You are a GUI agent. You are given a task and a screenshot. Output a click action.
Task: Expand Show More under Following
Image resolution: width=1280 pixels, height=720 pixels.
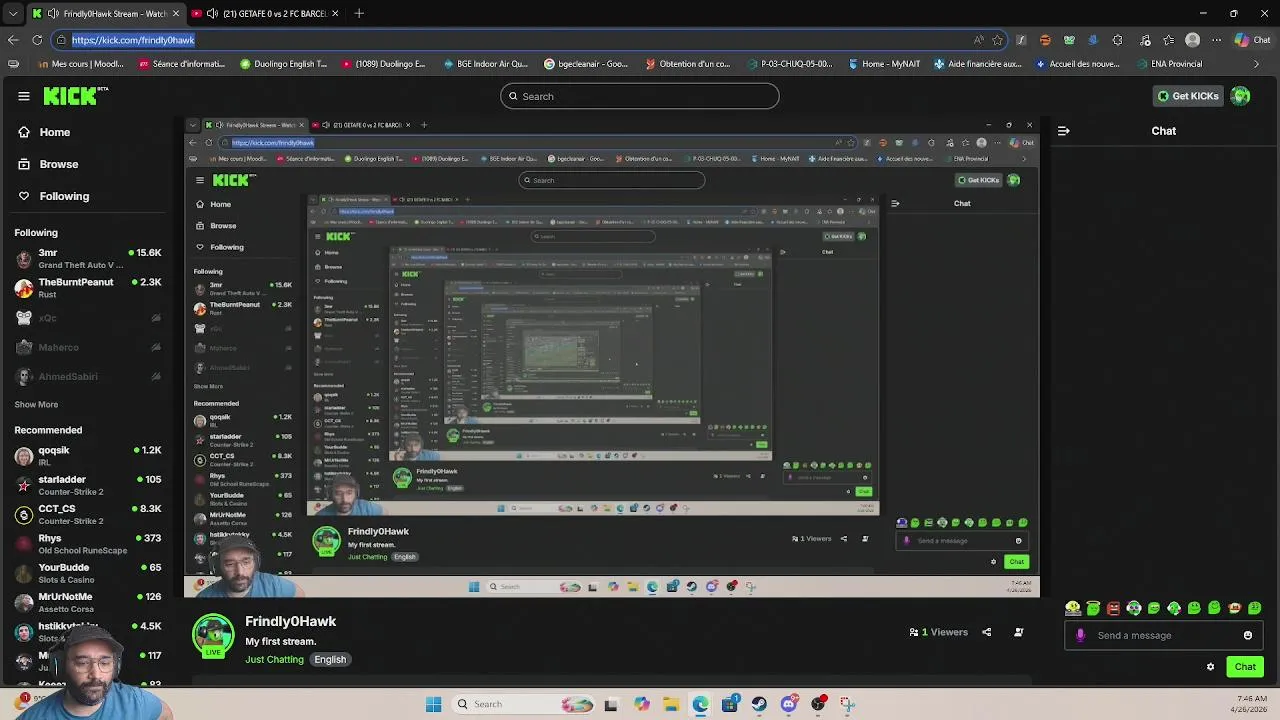[x=36, y=405]
